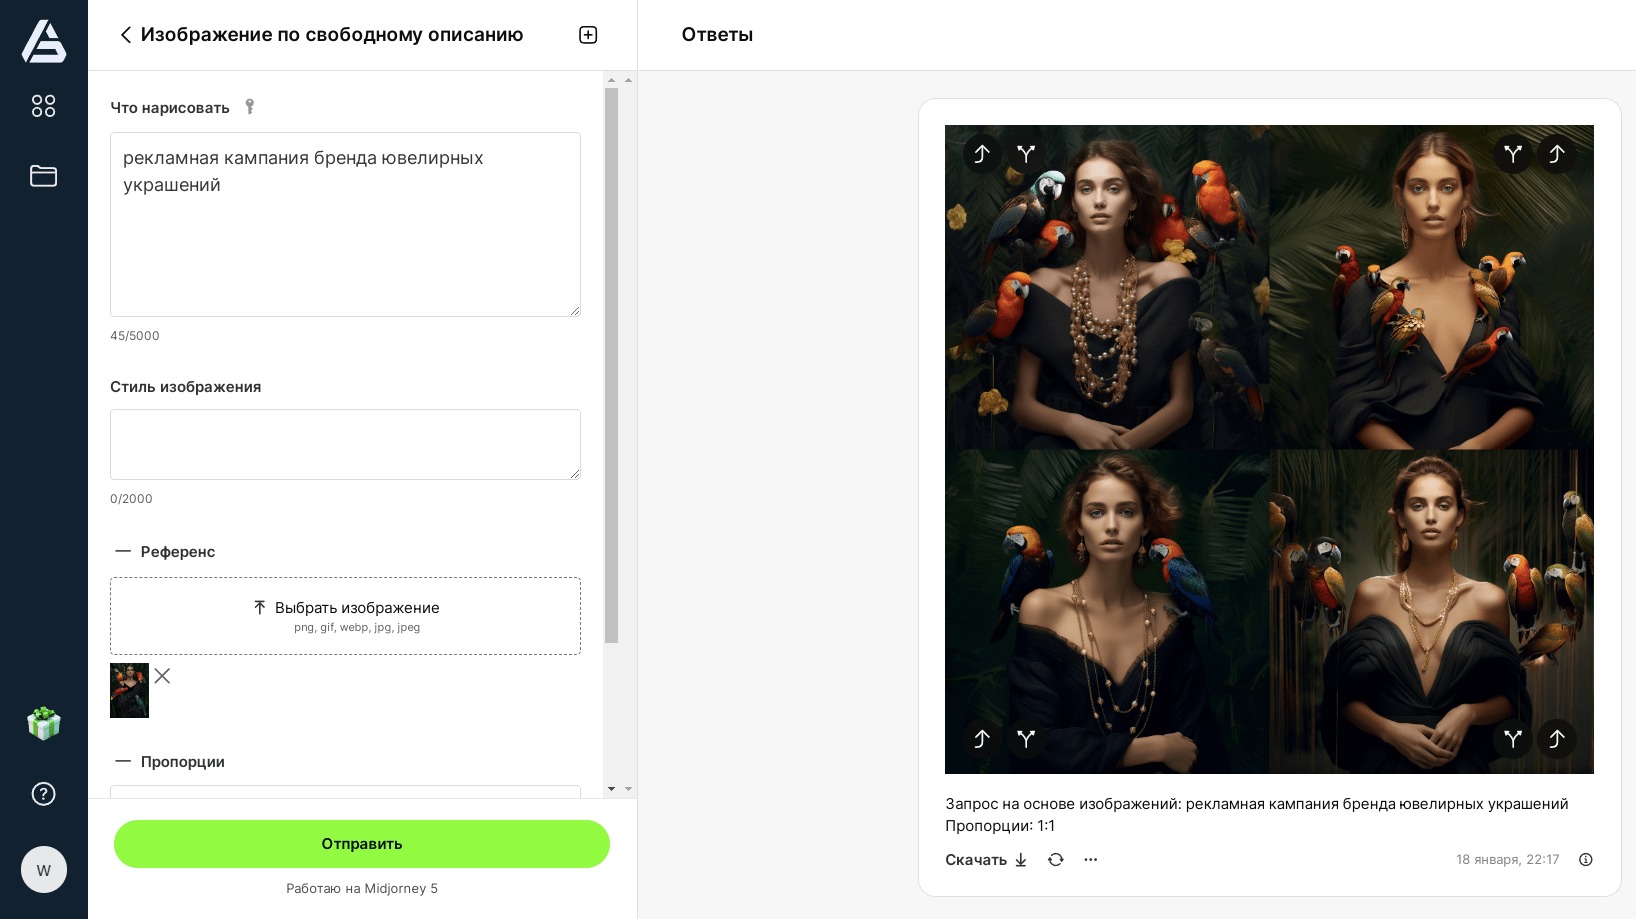The height and width of the screenshot is (919, 1636).
Task: Click the Работаю на Midjorney 5 text
Action: 362,888
